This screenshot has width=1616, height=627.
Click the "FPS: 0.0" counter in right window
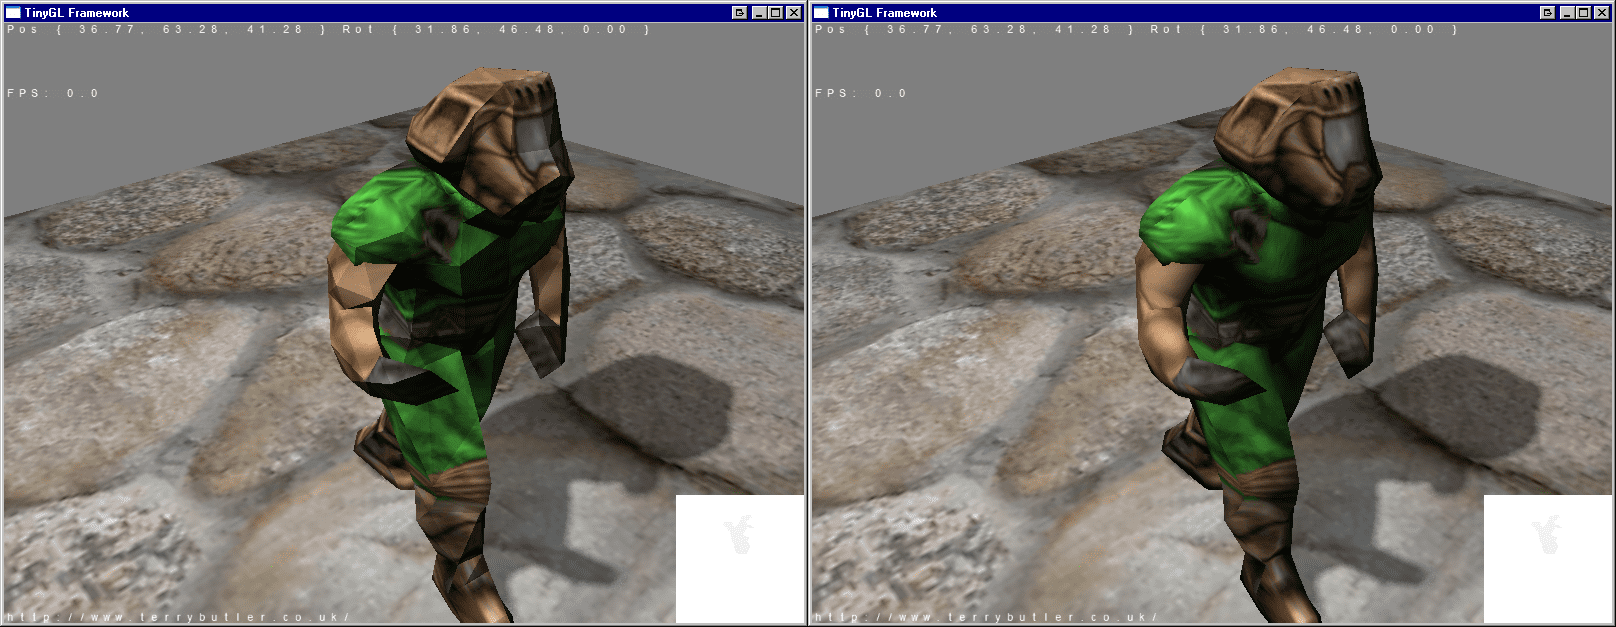861,93
